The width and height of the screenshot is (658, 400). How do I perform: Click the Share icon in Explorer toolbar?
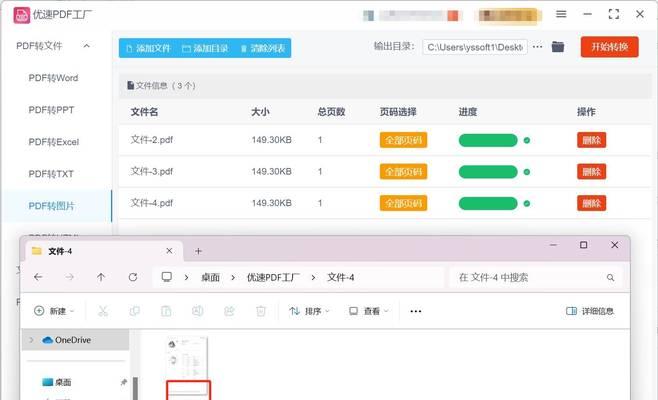click(x=229, y=311)
